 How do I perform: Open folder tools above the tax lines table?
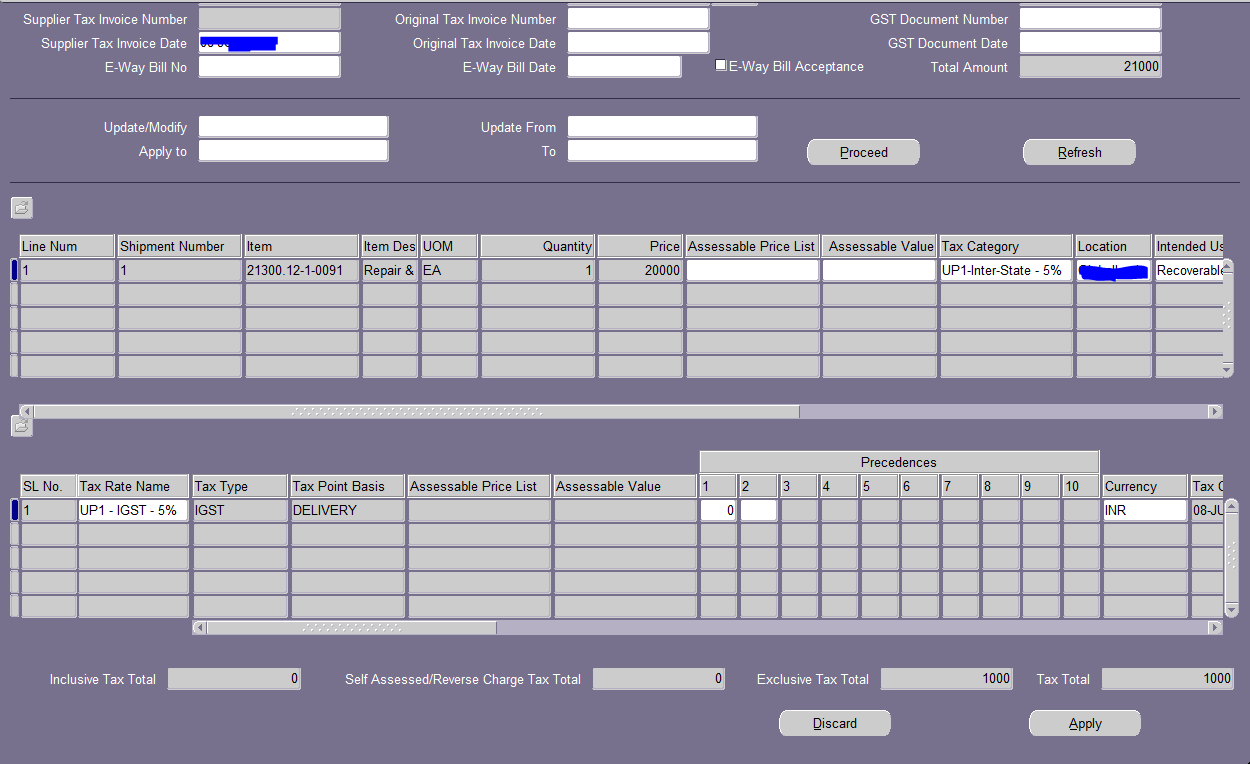21,426
